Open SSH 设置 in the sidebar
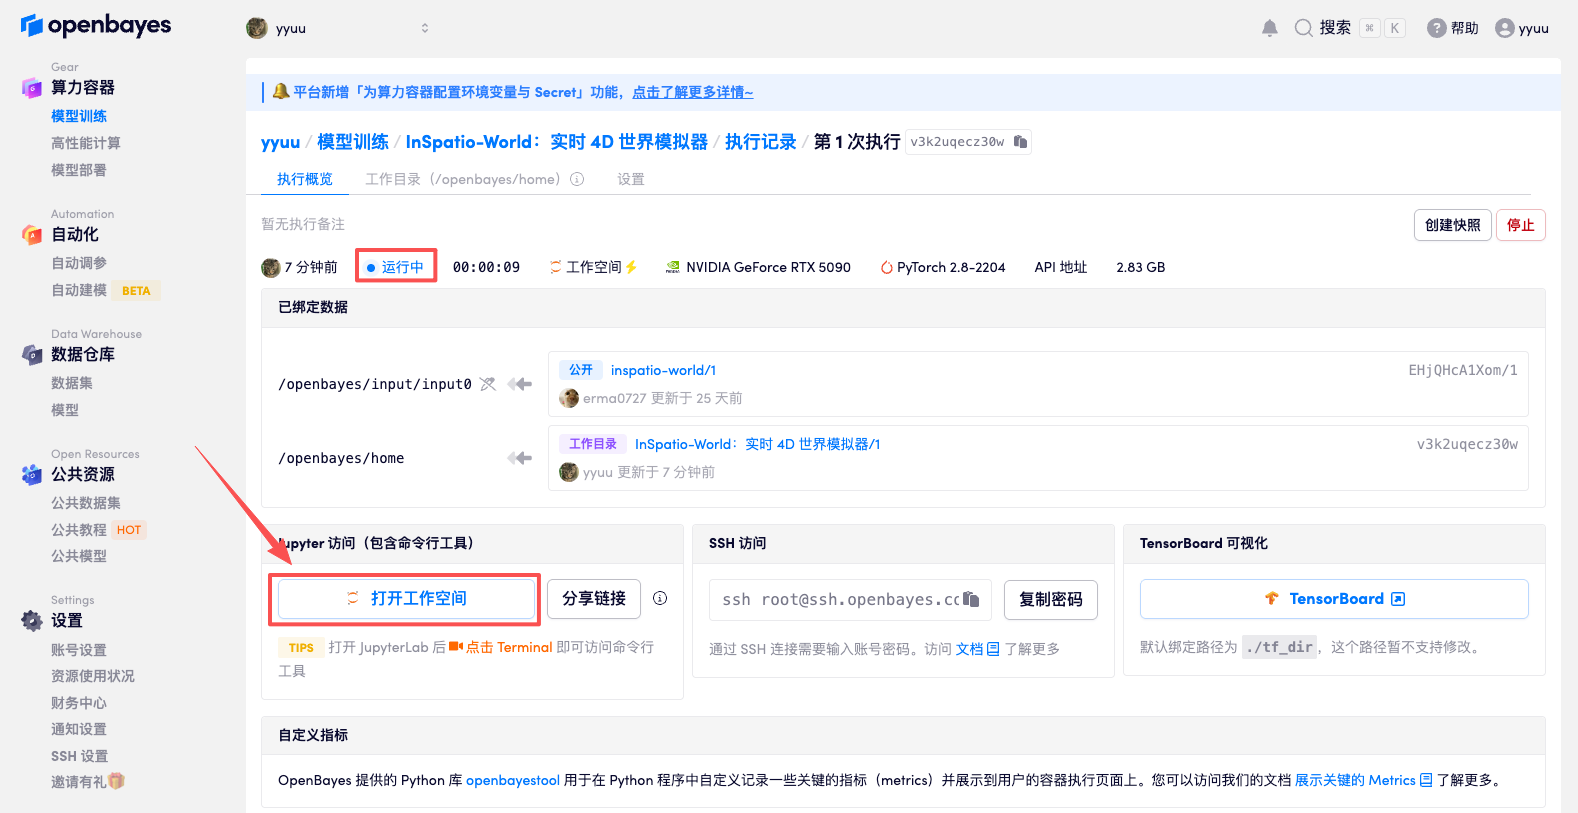 click(80, 756)
